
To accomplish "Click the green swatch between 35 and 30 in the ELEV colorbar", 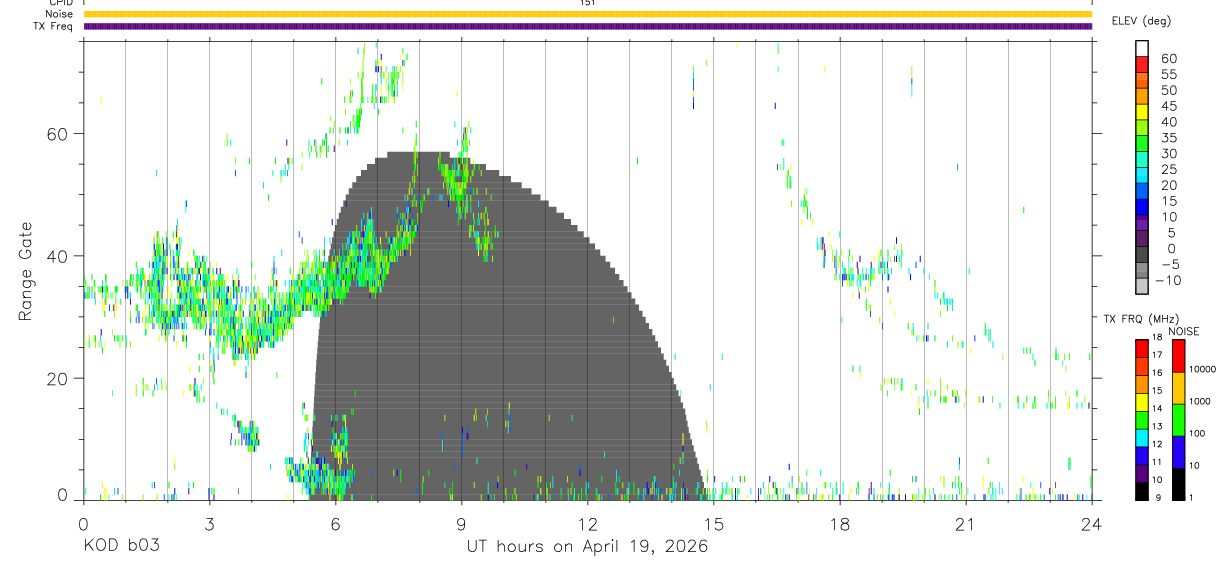I will tap(1142, 145).
